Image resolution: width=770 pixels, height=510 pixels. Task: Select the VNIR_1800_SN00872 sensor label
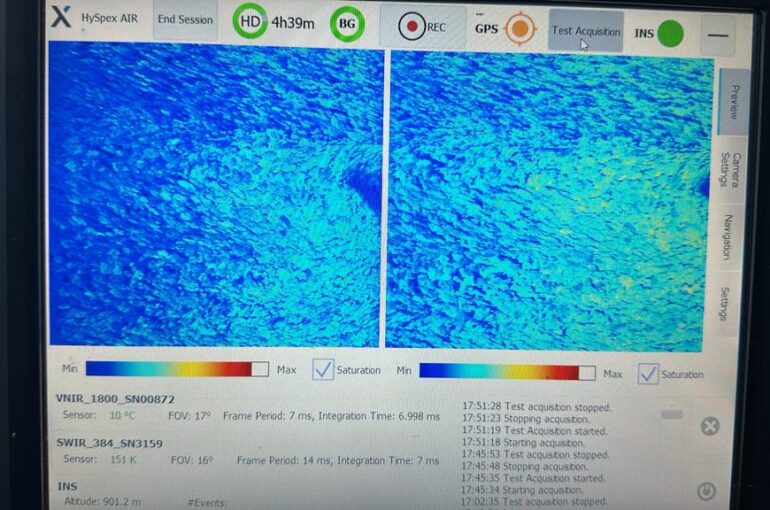click(115, 399)
